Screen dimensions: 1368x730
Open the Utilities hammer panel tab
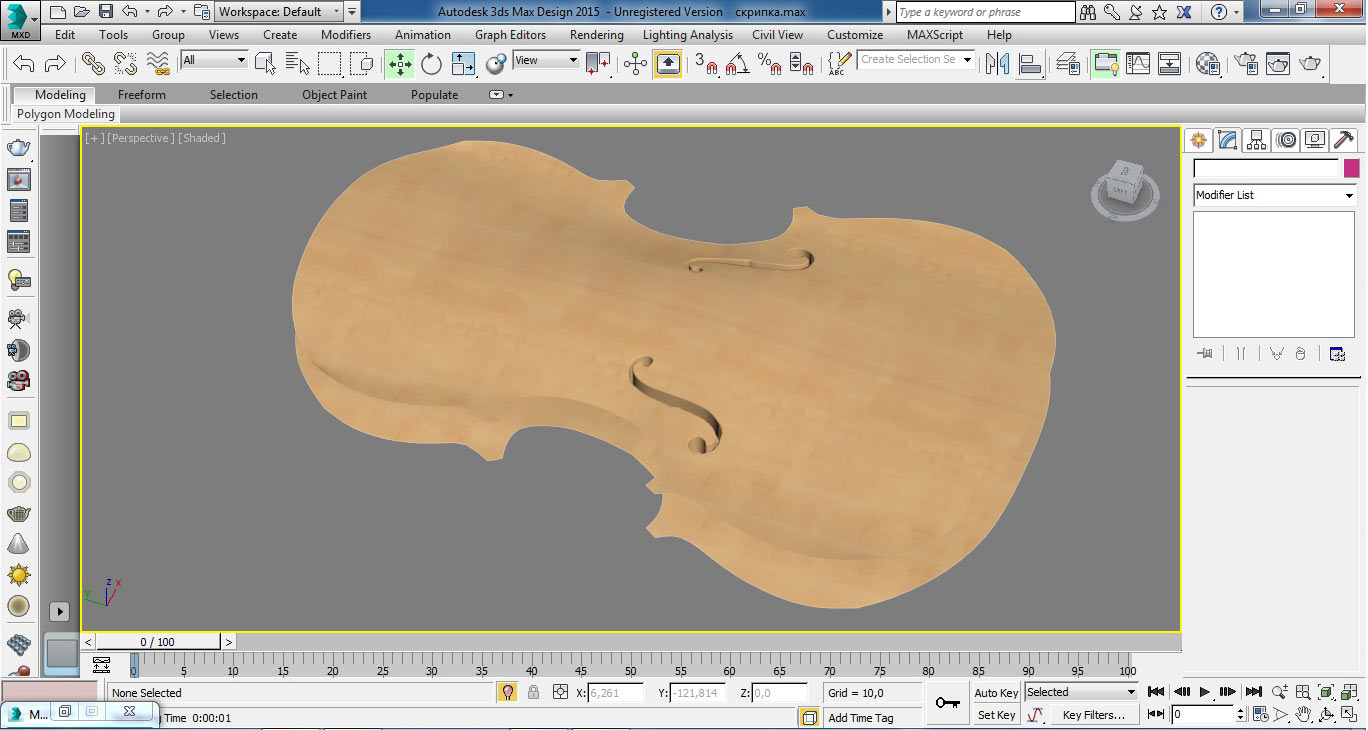[x=1344, y=140]
